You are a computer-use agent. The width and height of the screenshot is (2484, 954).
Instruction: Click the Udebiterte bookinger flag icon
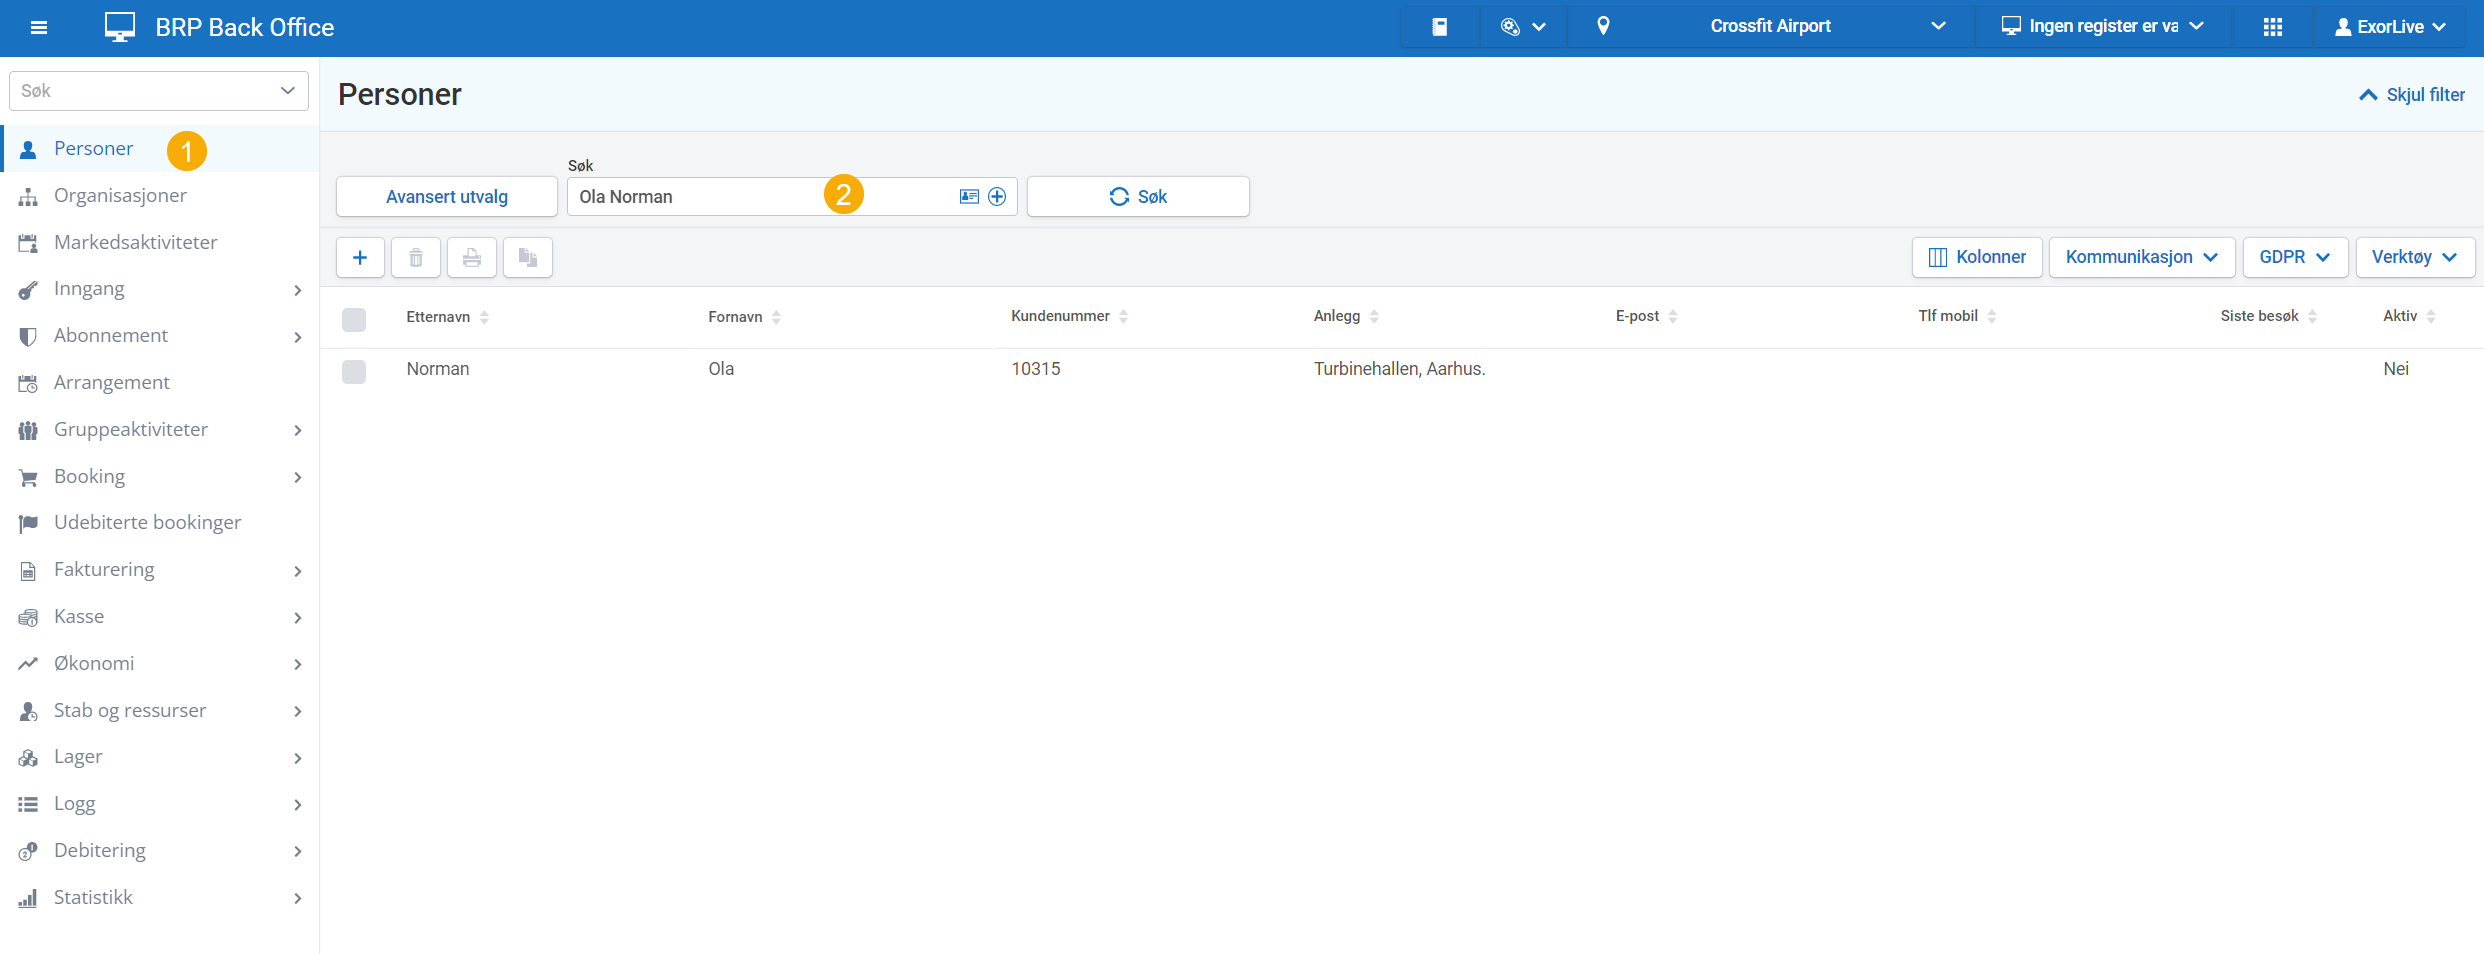pyautogui.click(x=28, y=523)
